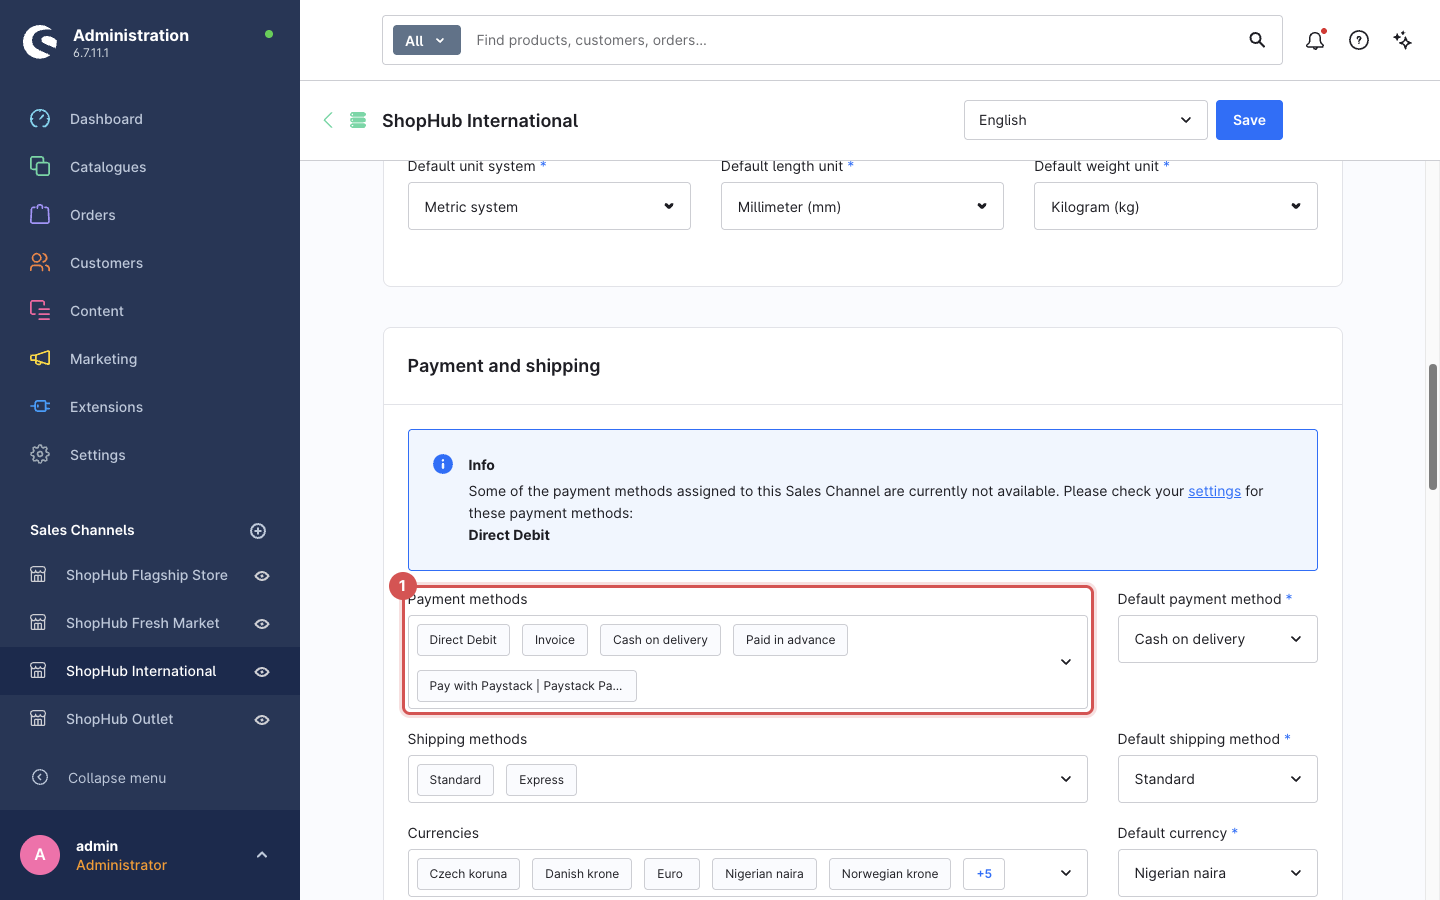Save the sales channel
This screenshot has width=1440, height=900.
click(1249, 120)
